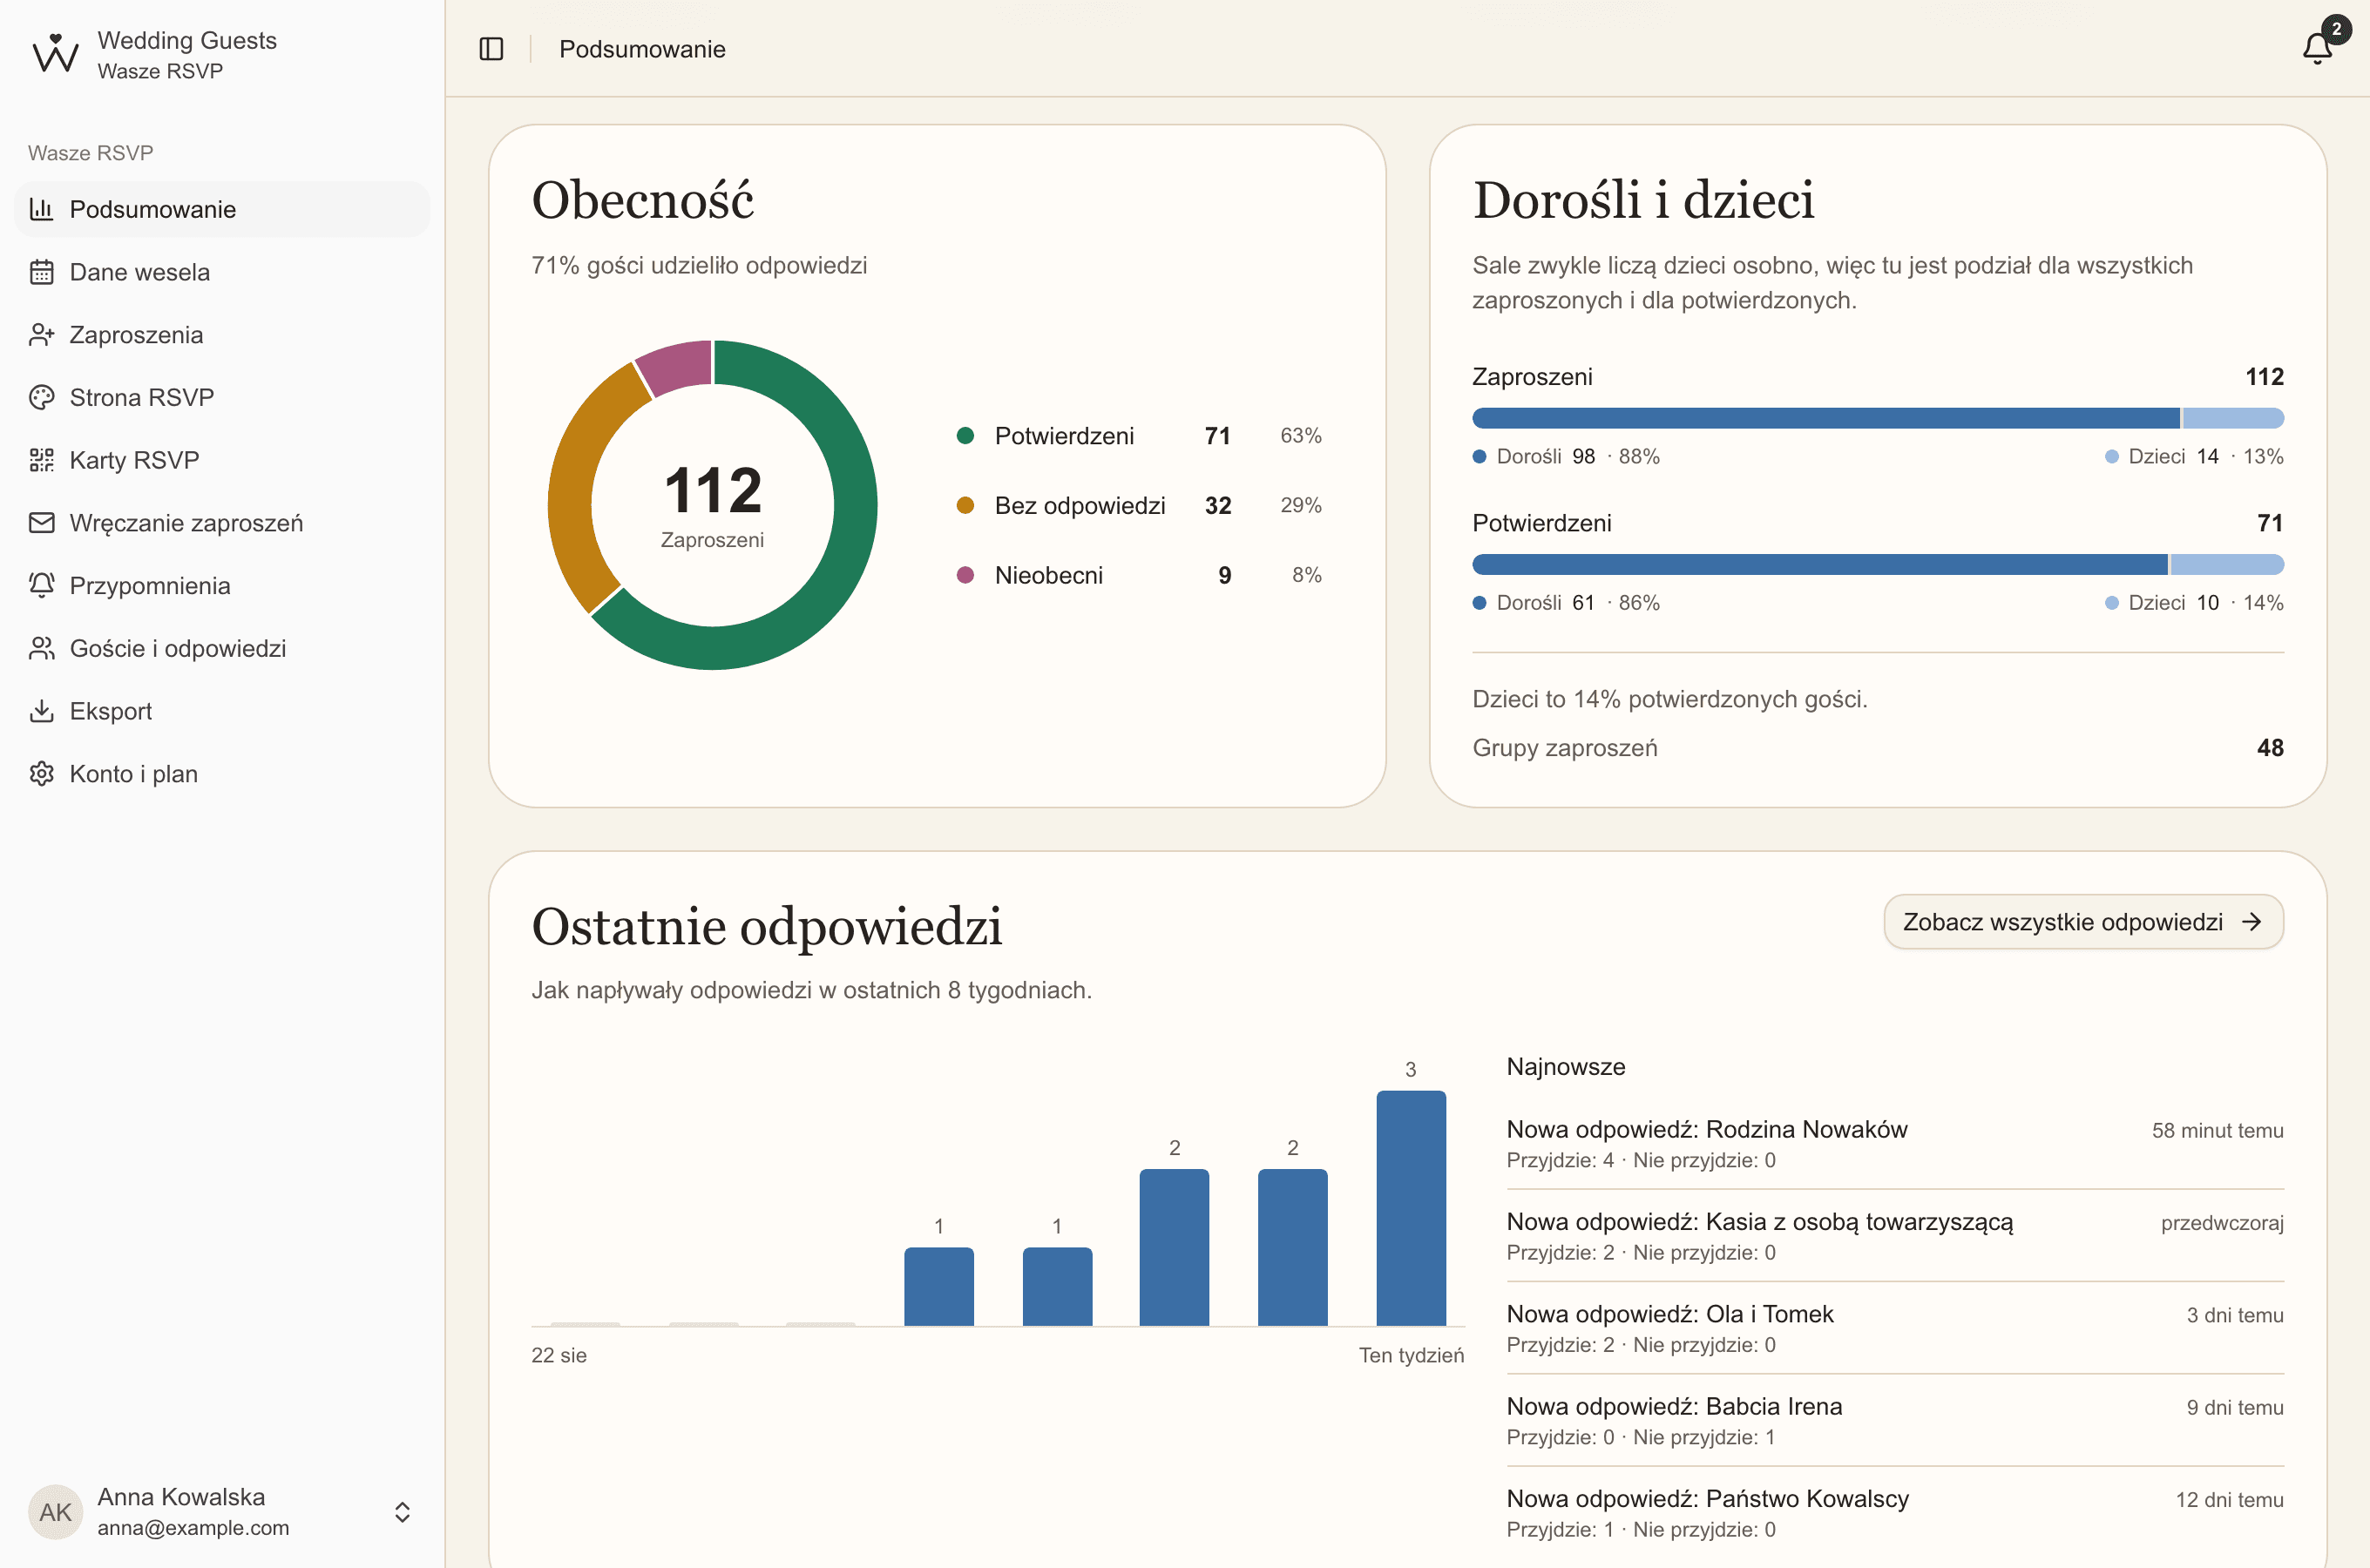This screenshot has height=1568, width=2370.
Task: Expand the Anna Kowalska account switcher chevron
Action: click(x=402, y=1511)
